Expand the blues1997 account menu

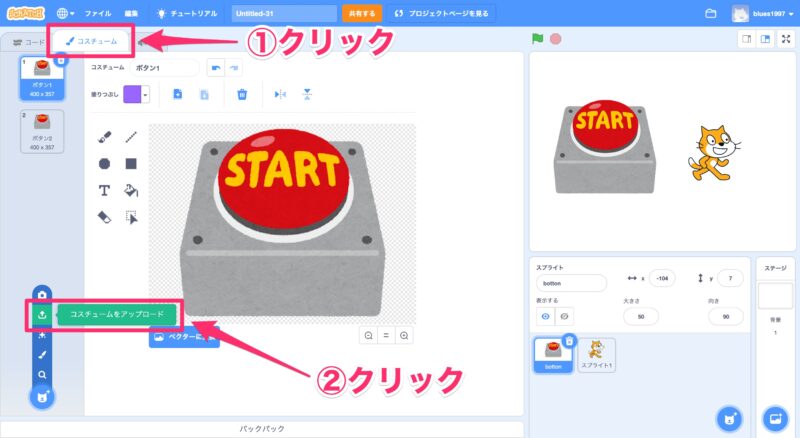pos(768,14)
